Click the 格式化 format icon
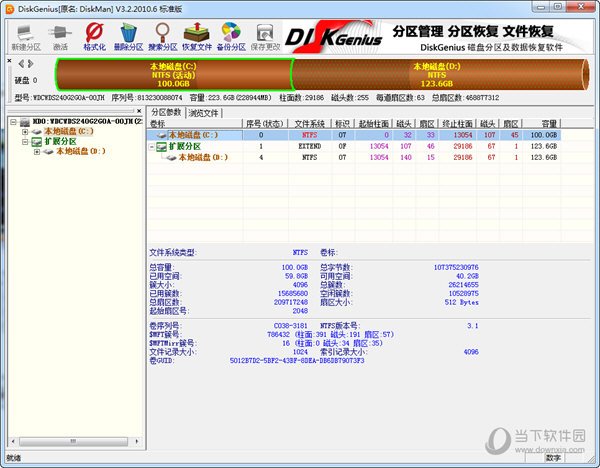600x468 pixels. 95,37
